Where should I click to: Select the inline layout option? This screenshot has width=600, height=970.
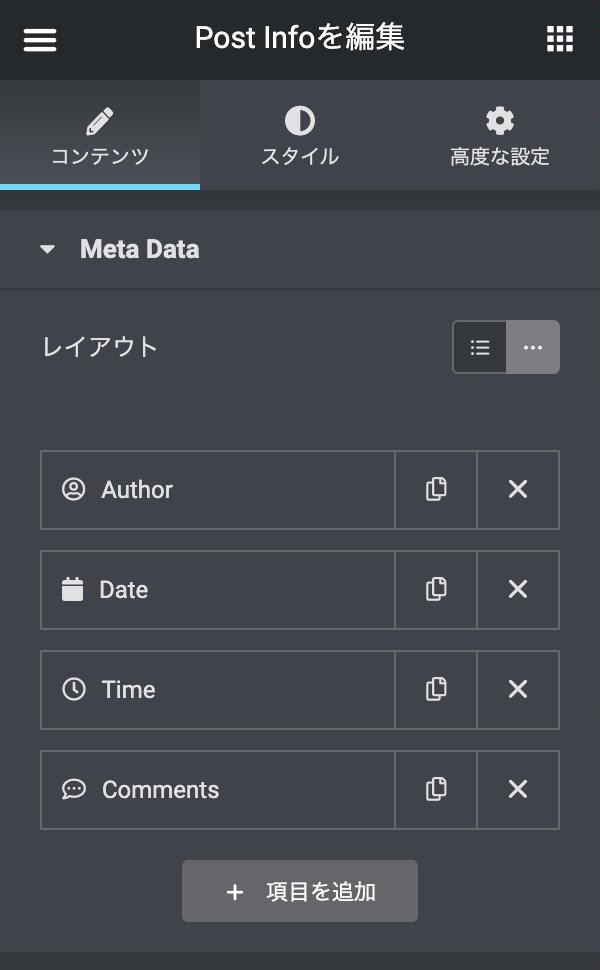[x=533, y=347]
